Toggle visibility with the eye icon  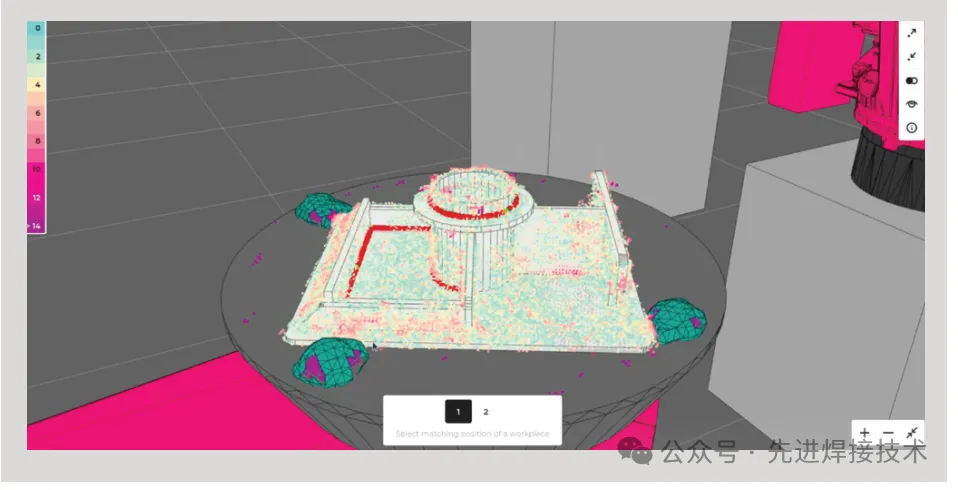coord(911,104)
